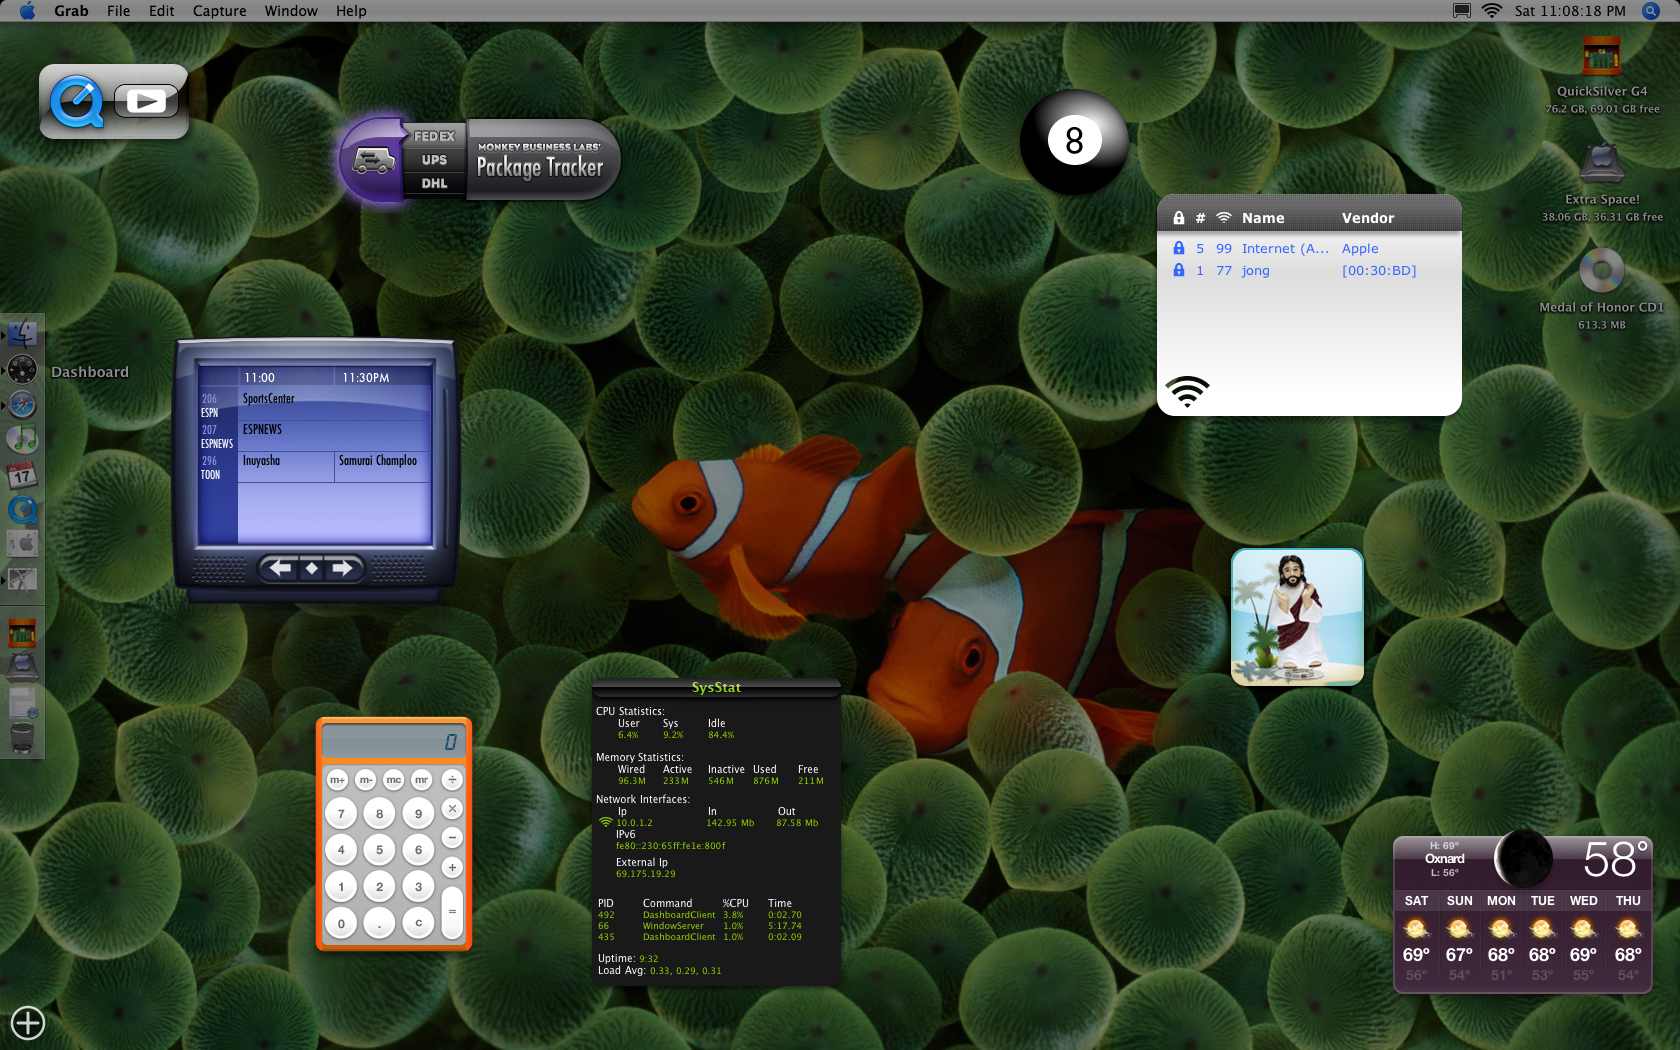The image size is (1680, 1050).
Task: Open the Window menu
Action: click(291, 11)
